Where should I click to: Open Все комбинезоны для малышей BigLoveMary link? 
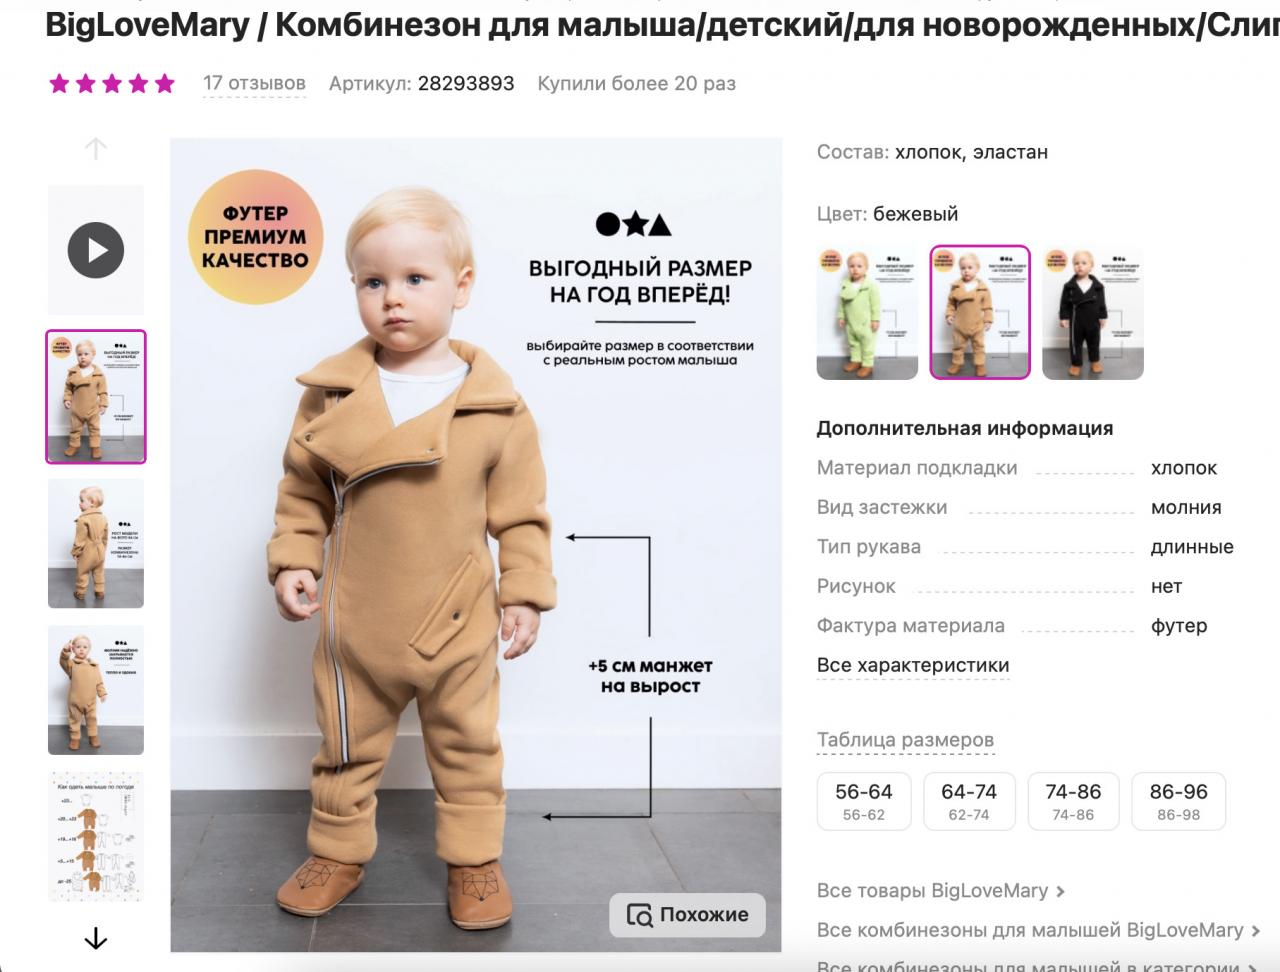(1030, 930)
